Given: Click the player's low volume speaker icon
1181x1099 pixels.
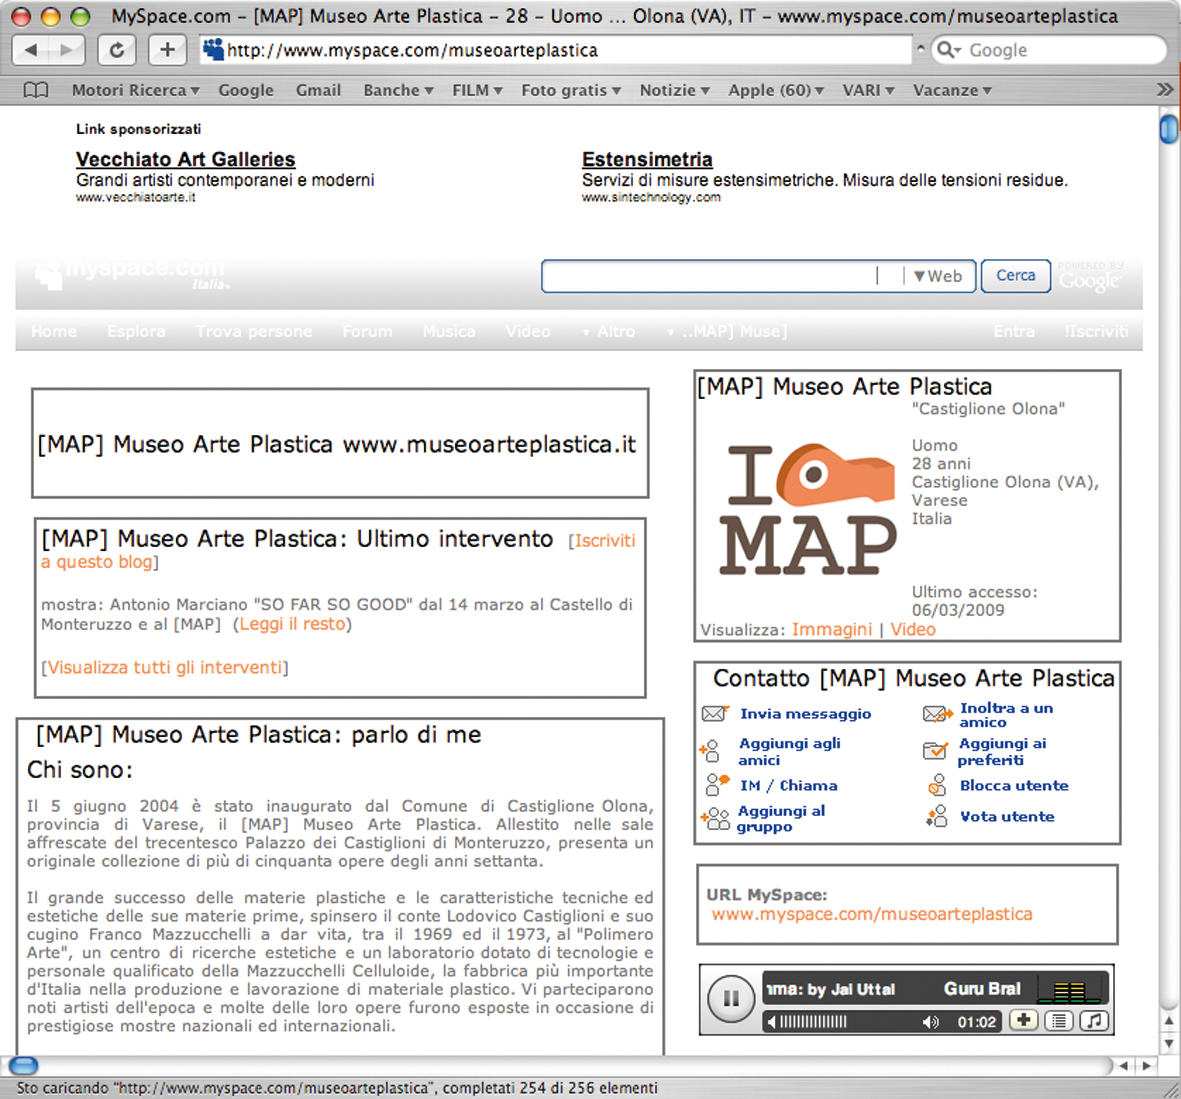Looking at the screenshot, I should (771, 1021).
